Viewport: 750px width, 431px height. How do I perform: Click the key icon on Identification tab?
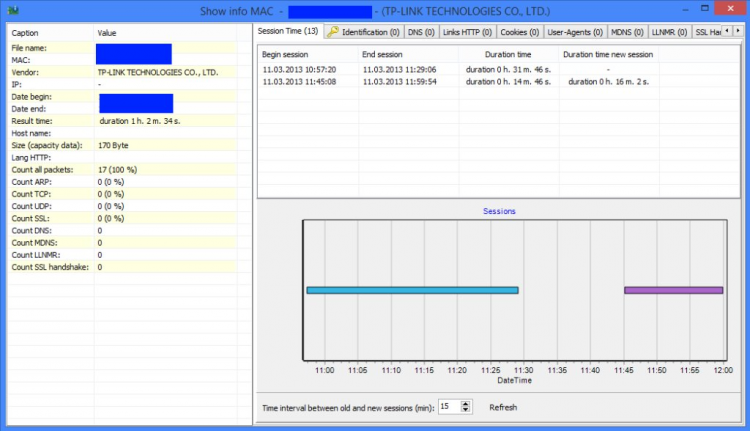point(332,32)
